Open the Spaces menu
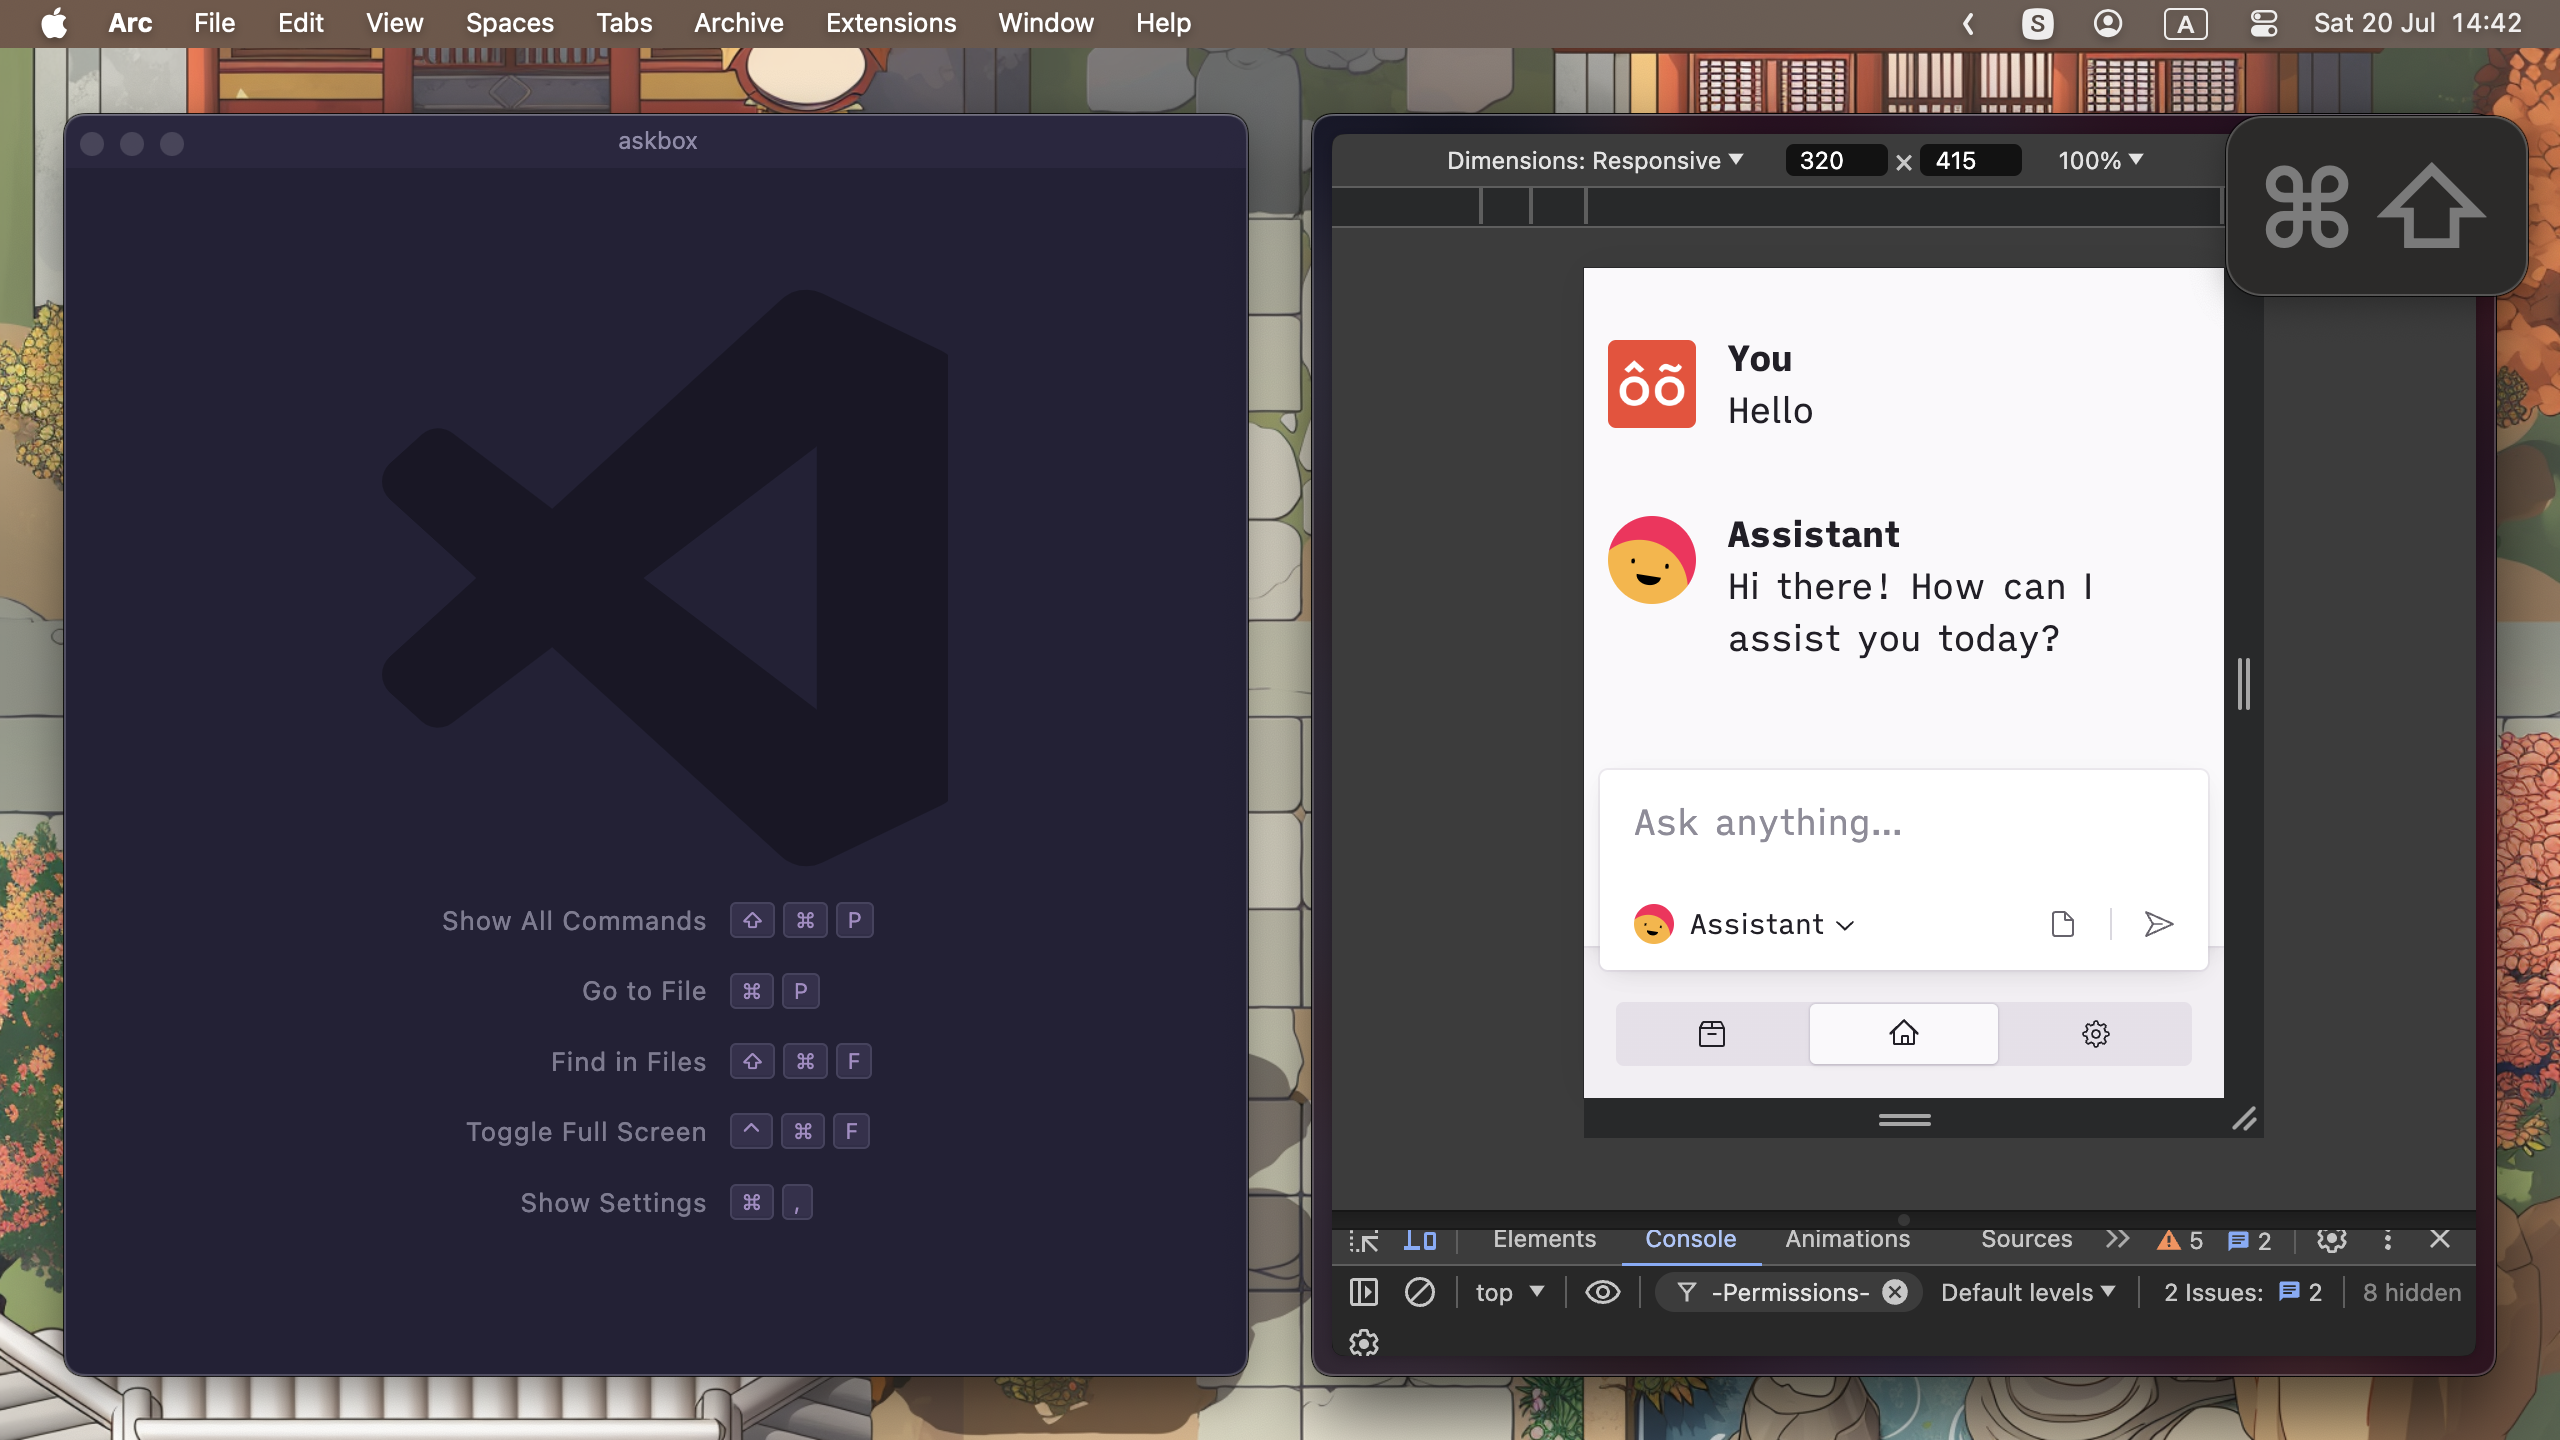Viewport: 2560px width, 1440px height. pos(509,23)
